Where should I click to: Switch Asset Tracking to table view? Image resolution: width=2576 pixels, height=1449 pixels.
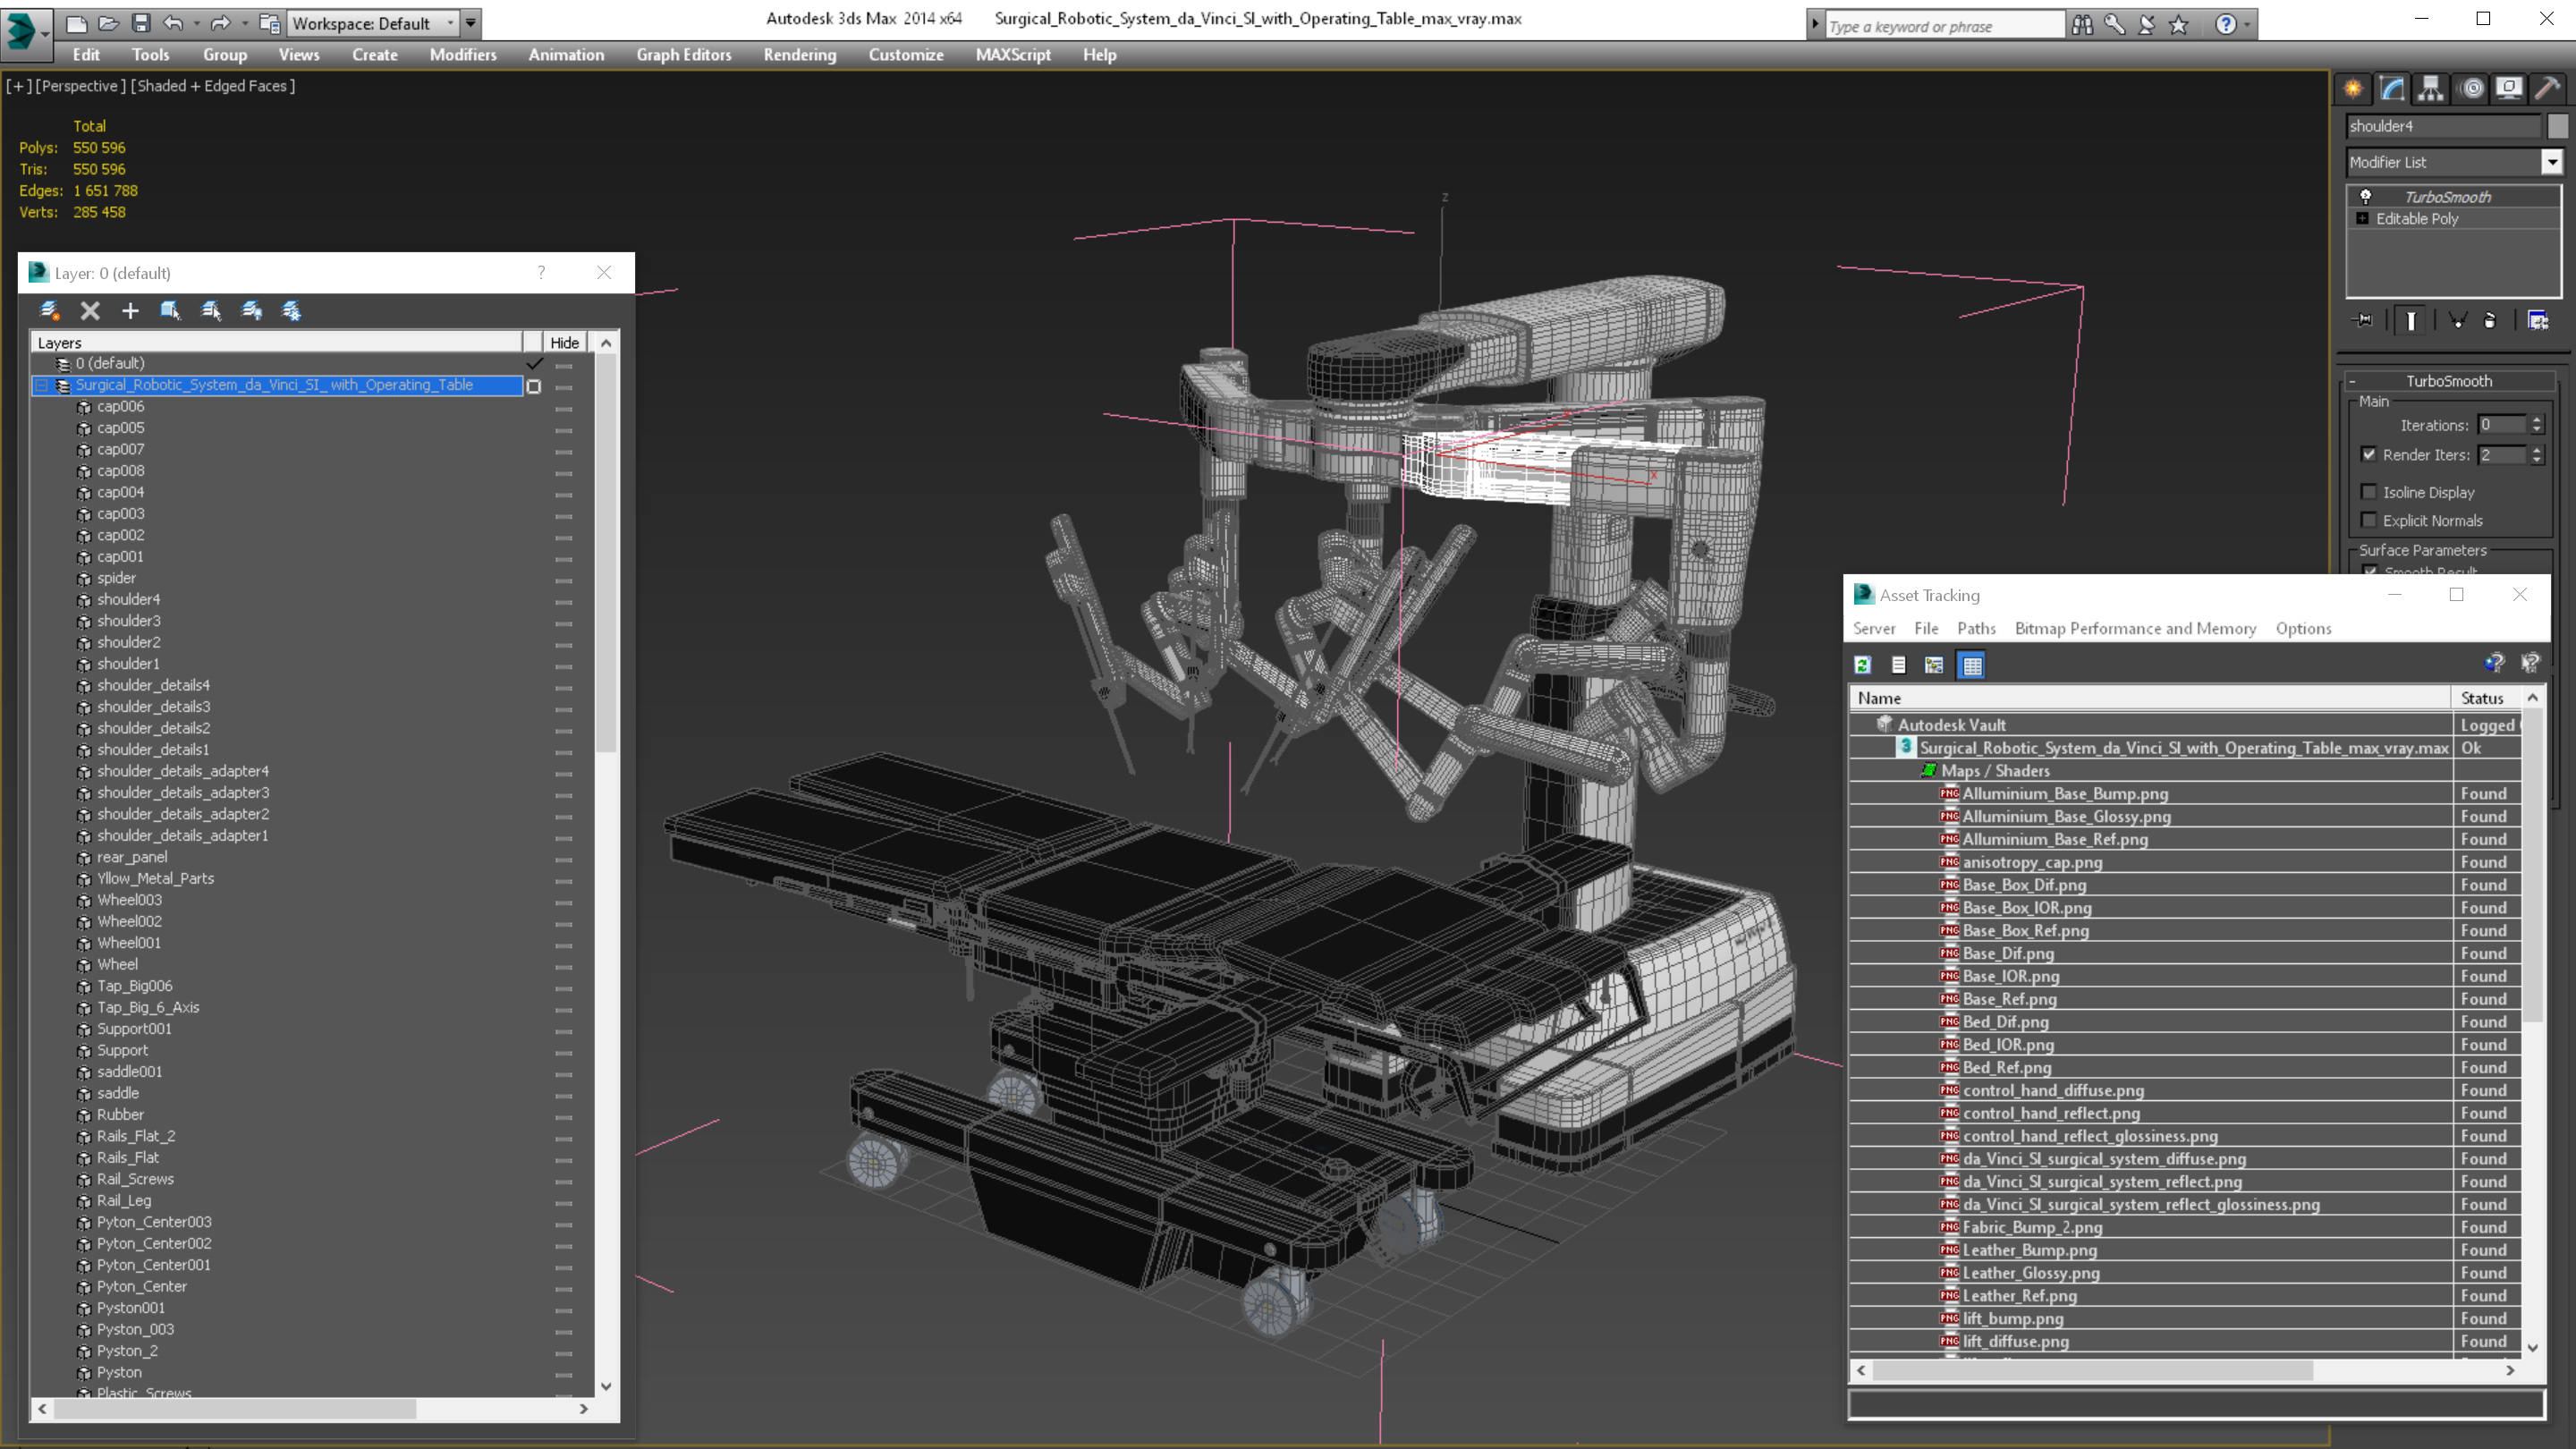(x=1971, y=665)
